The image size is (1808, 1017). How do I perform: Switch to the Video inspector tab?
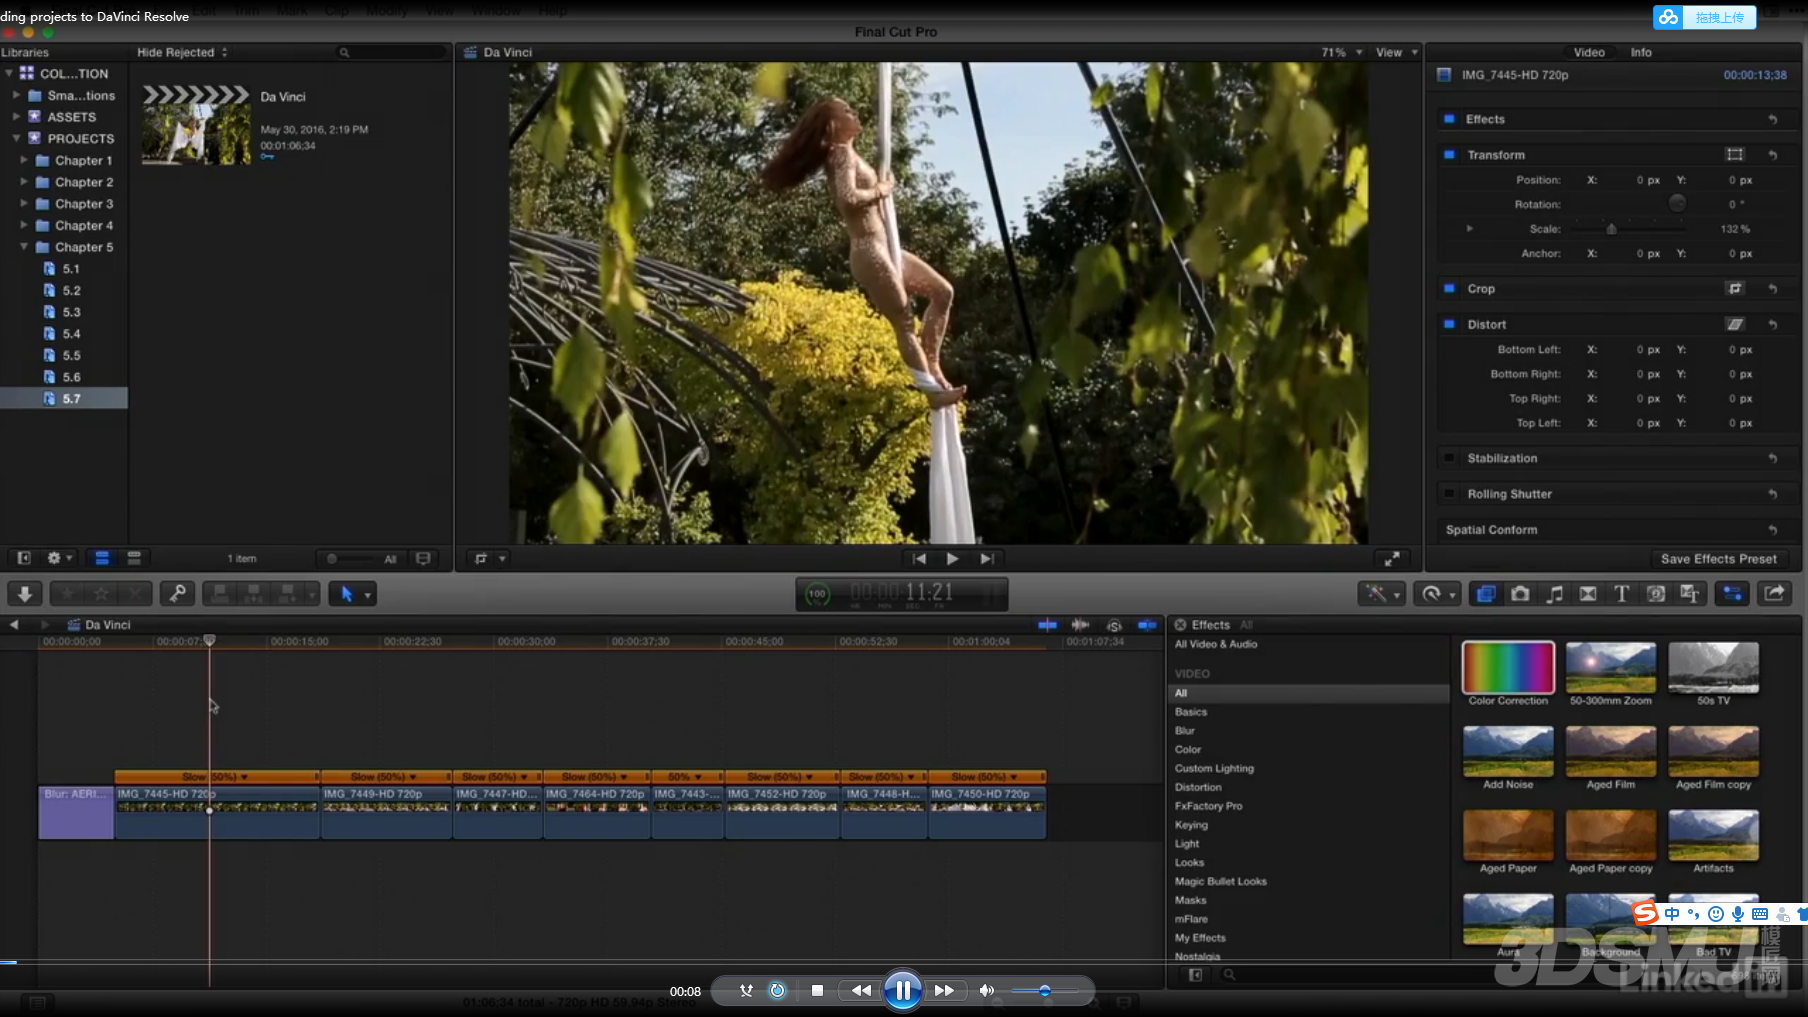click(x=1588, y=52)
